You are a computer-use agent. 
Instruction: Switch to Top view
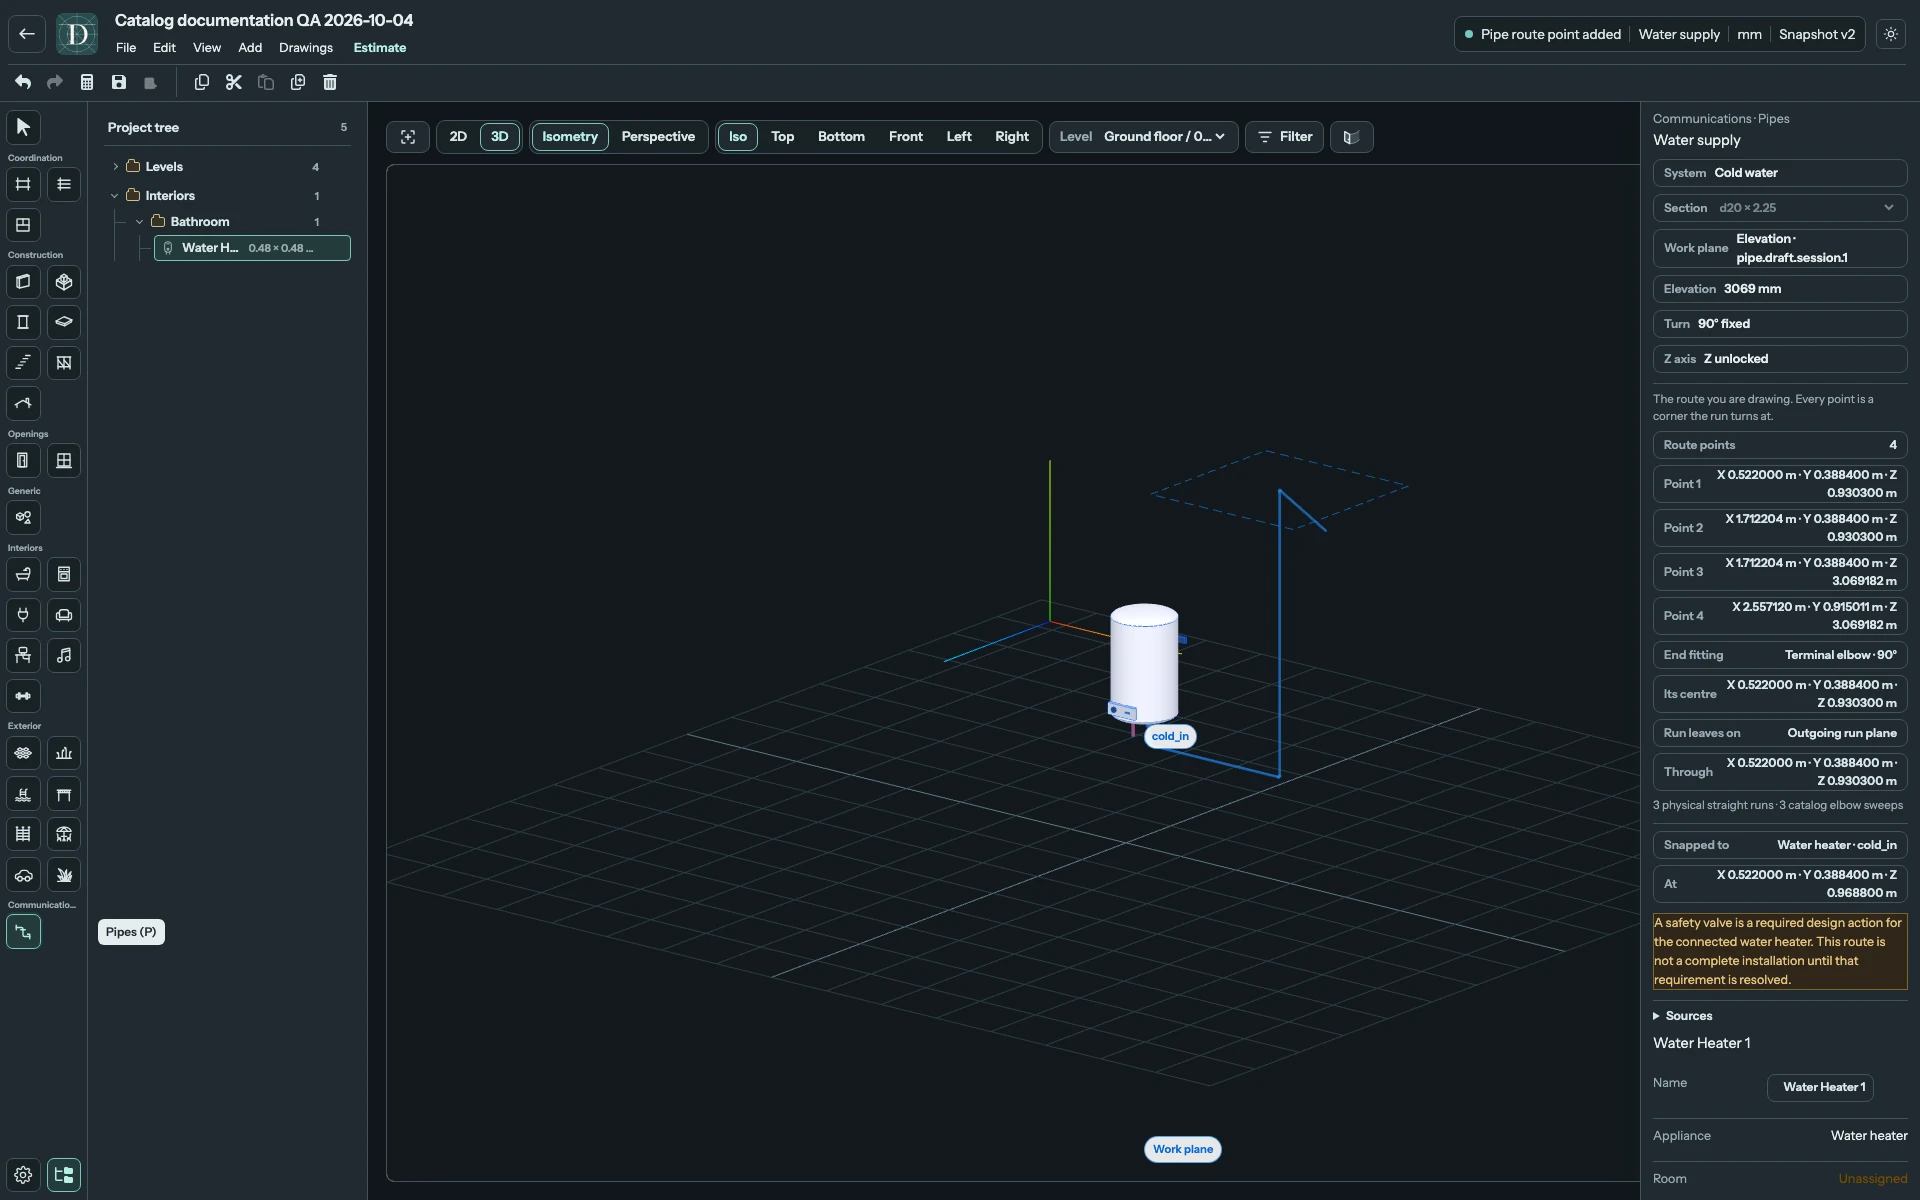coord(783,137)
